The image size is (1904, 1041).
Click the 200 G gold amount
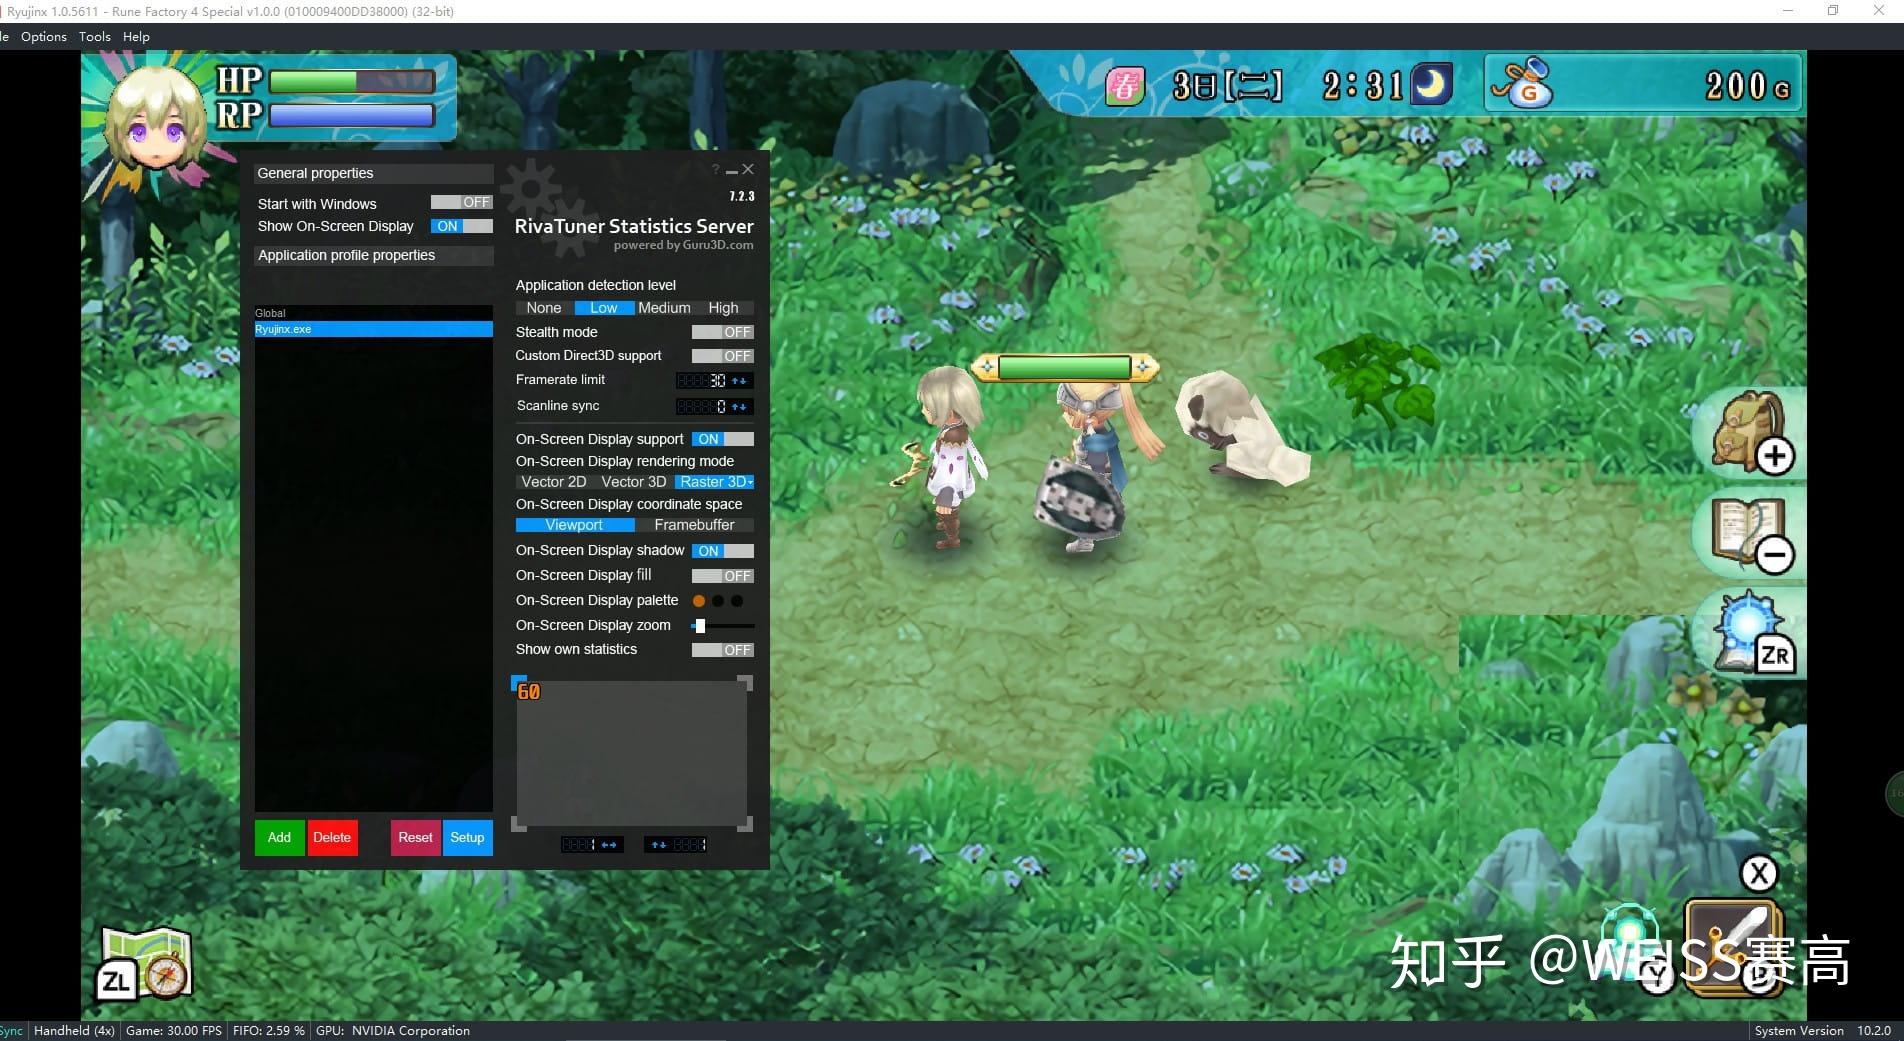tap(1748, 86)
